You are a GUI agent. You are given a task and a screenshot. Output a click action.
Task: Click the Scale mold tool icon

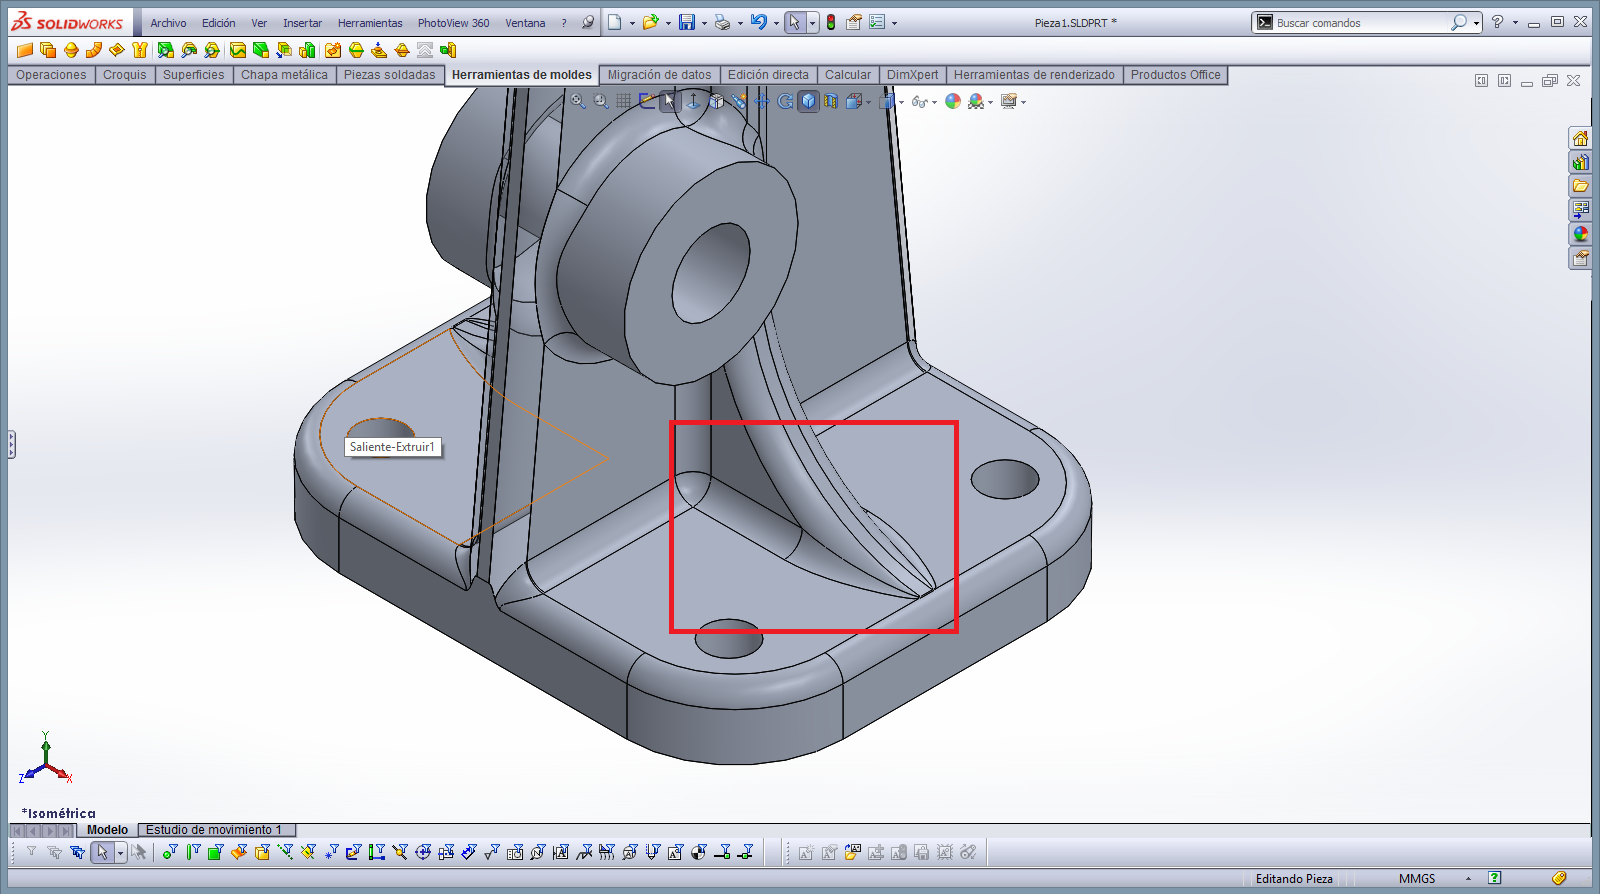pyautogui.click(x=307, y=50)
